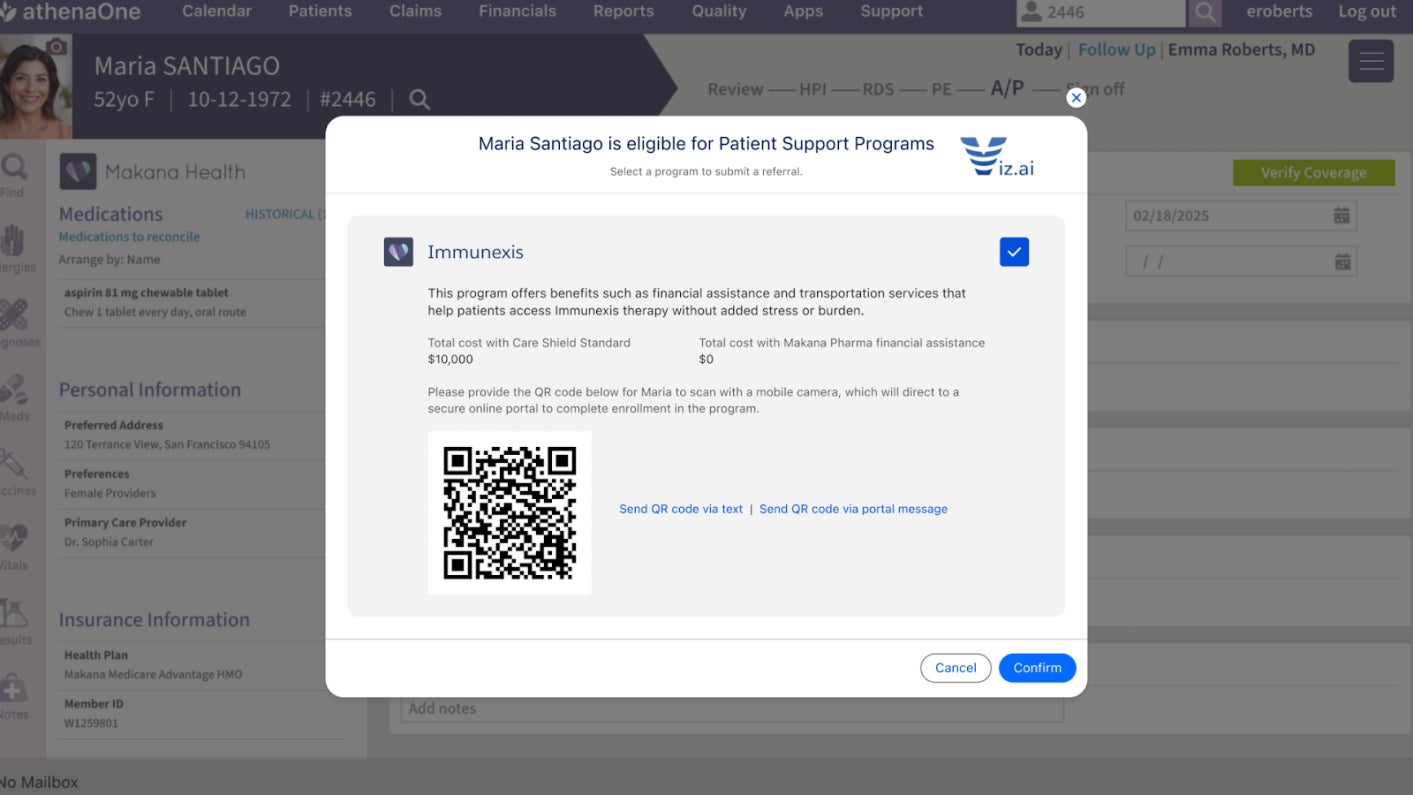Click the Member ID W1259801 value
This screenshot has height=795, width=1413.
(91, 723)
